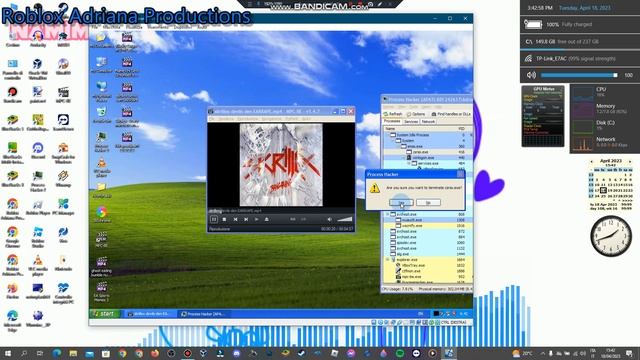Open the Roblox Player desktop shortcut
The width and height of the screenshot is (640, 360).
pos(38,207)
